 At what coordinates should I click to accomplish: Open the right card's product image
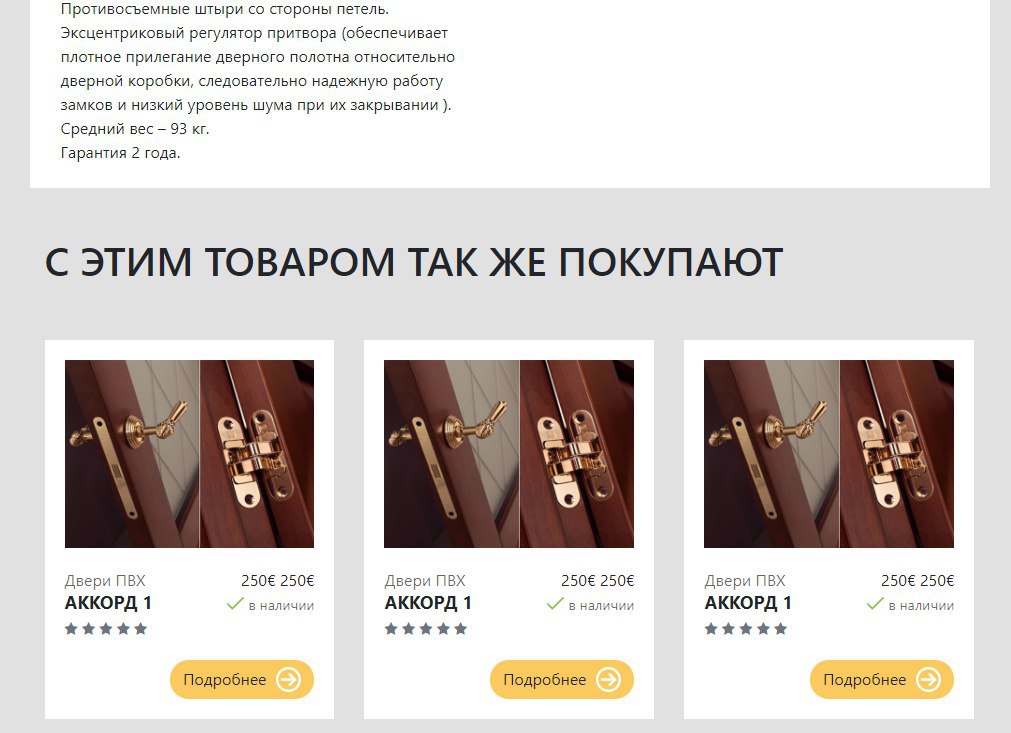point(829,454)
